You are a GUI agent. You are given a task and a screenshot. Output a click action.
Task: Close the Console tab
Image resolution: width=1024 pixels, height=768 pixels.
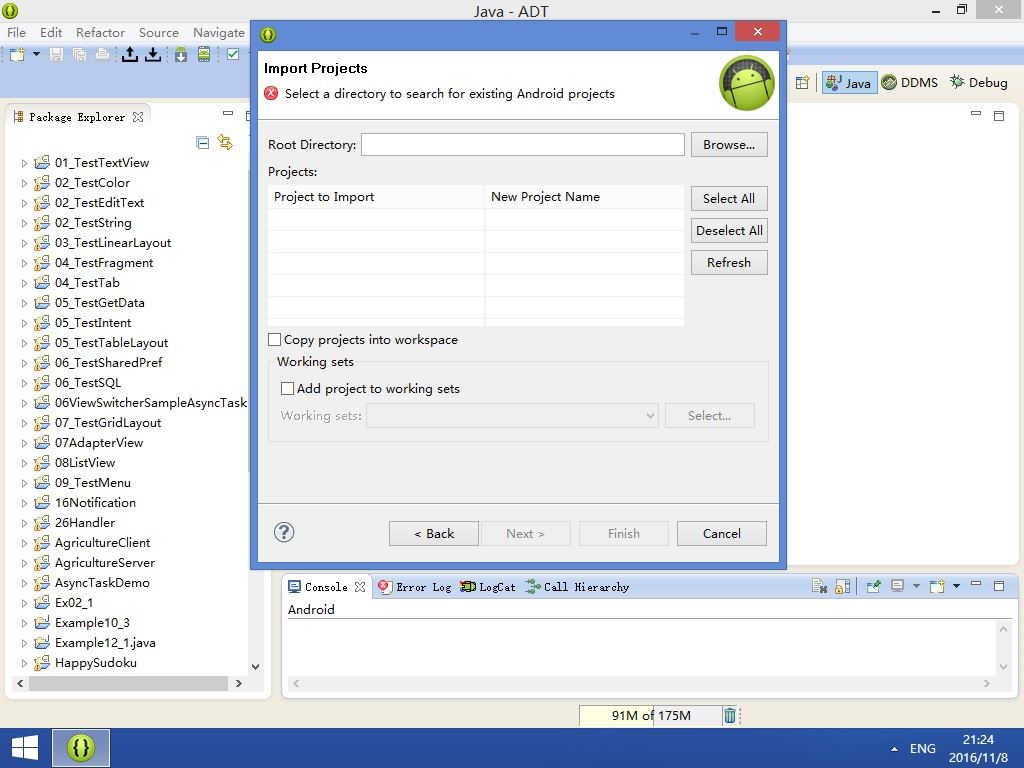point(360,587)
